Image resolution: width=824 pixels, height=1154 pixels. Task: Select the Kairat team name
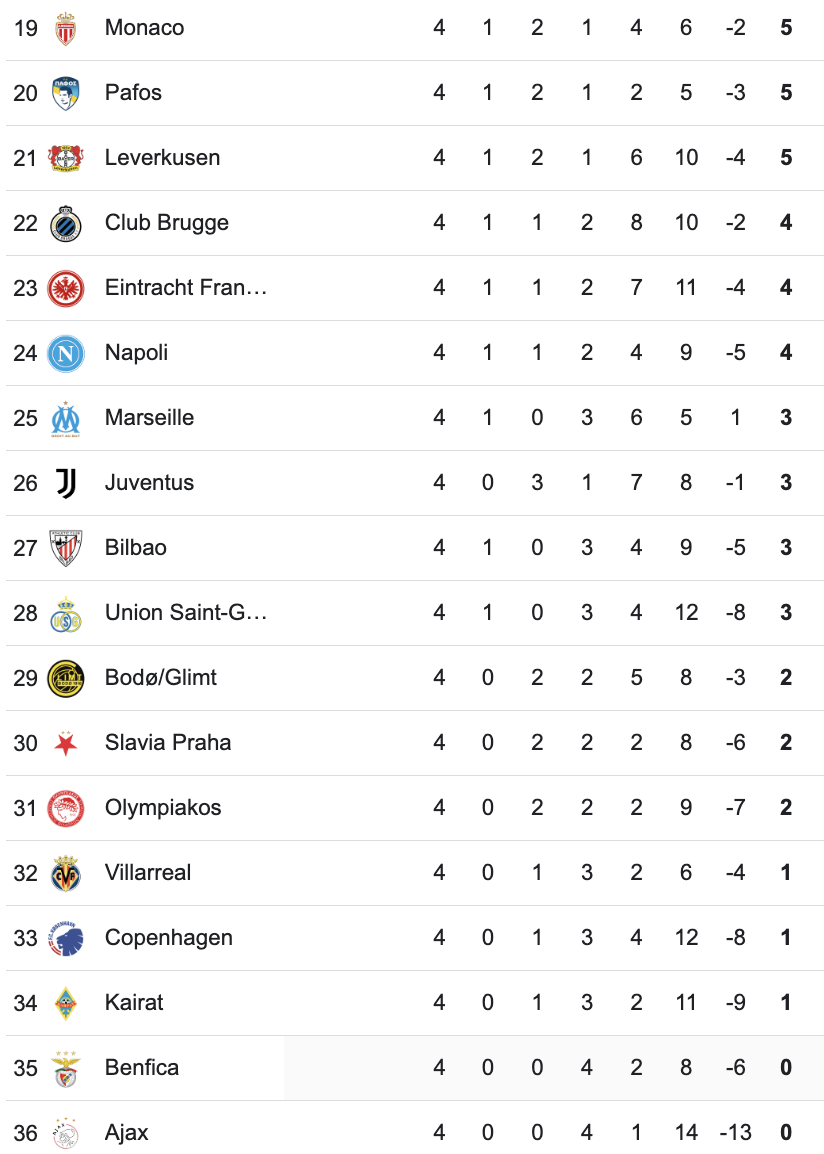(134, 1003)
